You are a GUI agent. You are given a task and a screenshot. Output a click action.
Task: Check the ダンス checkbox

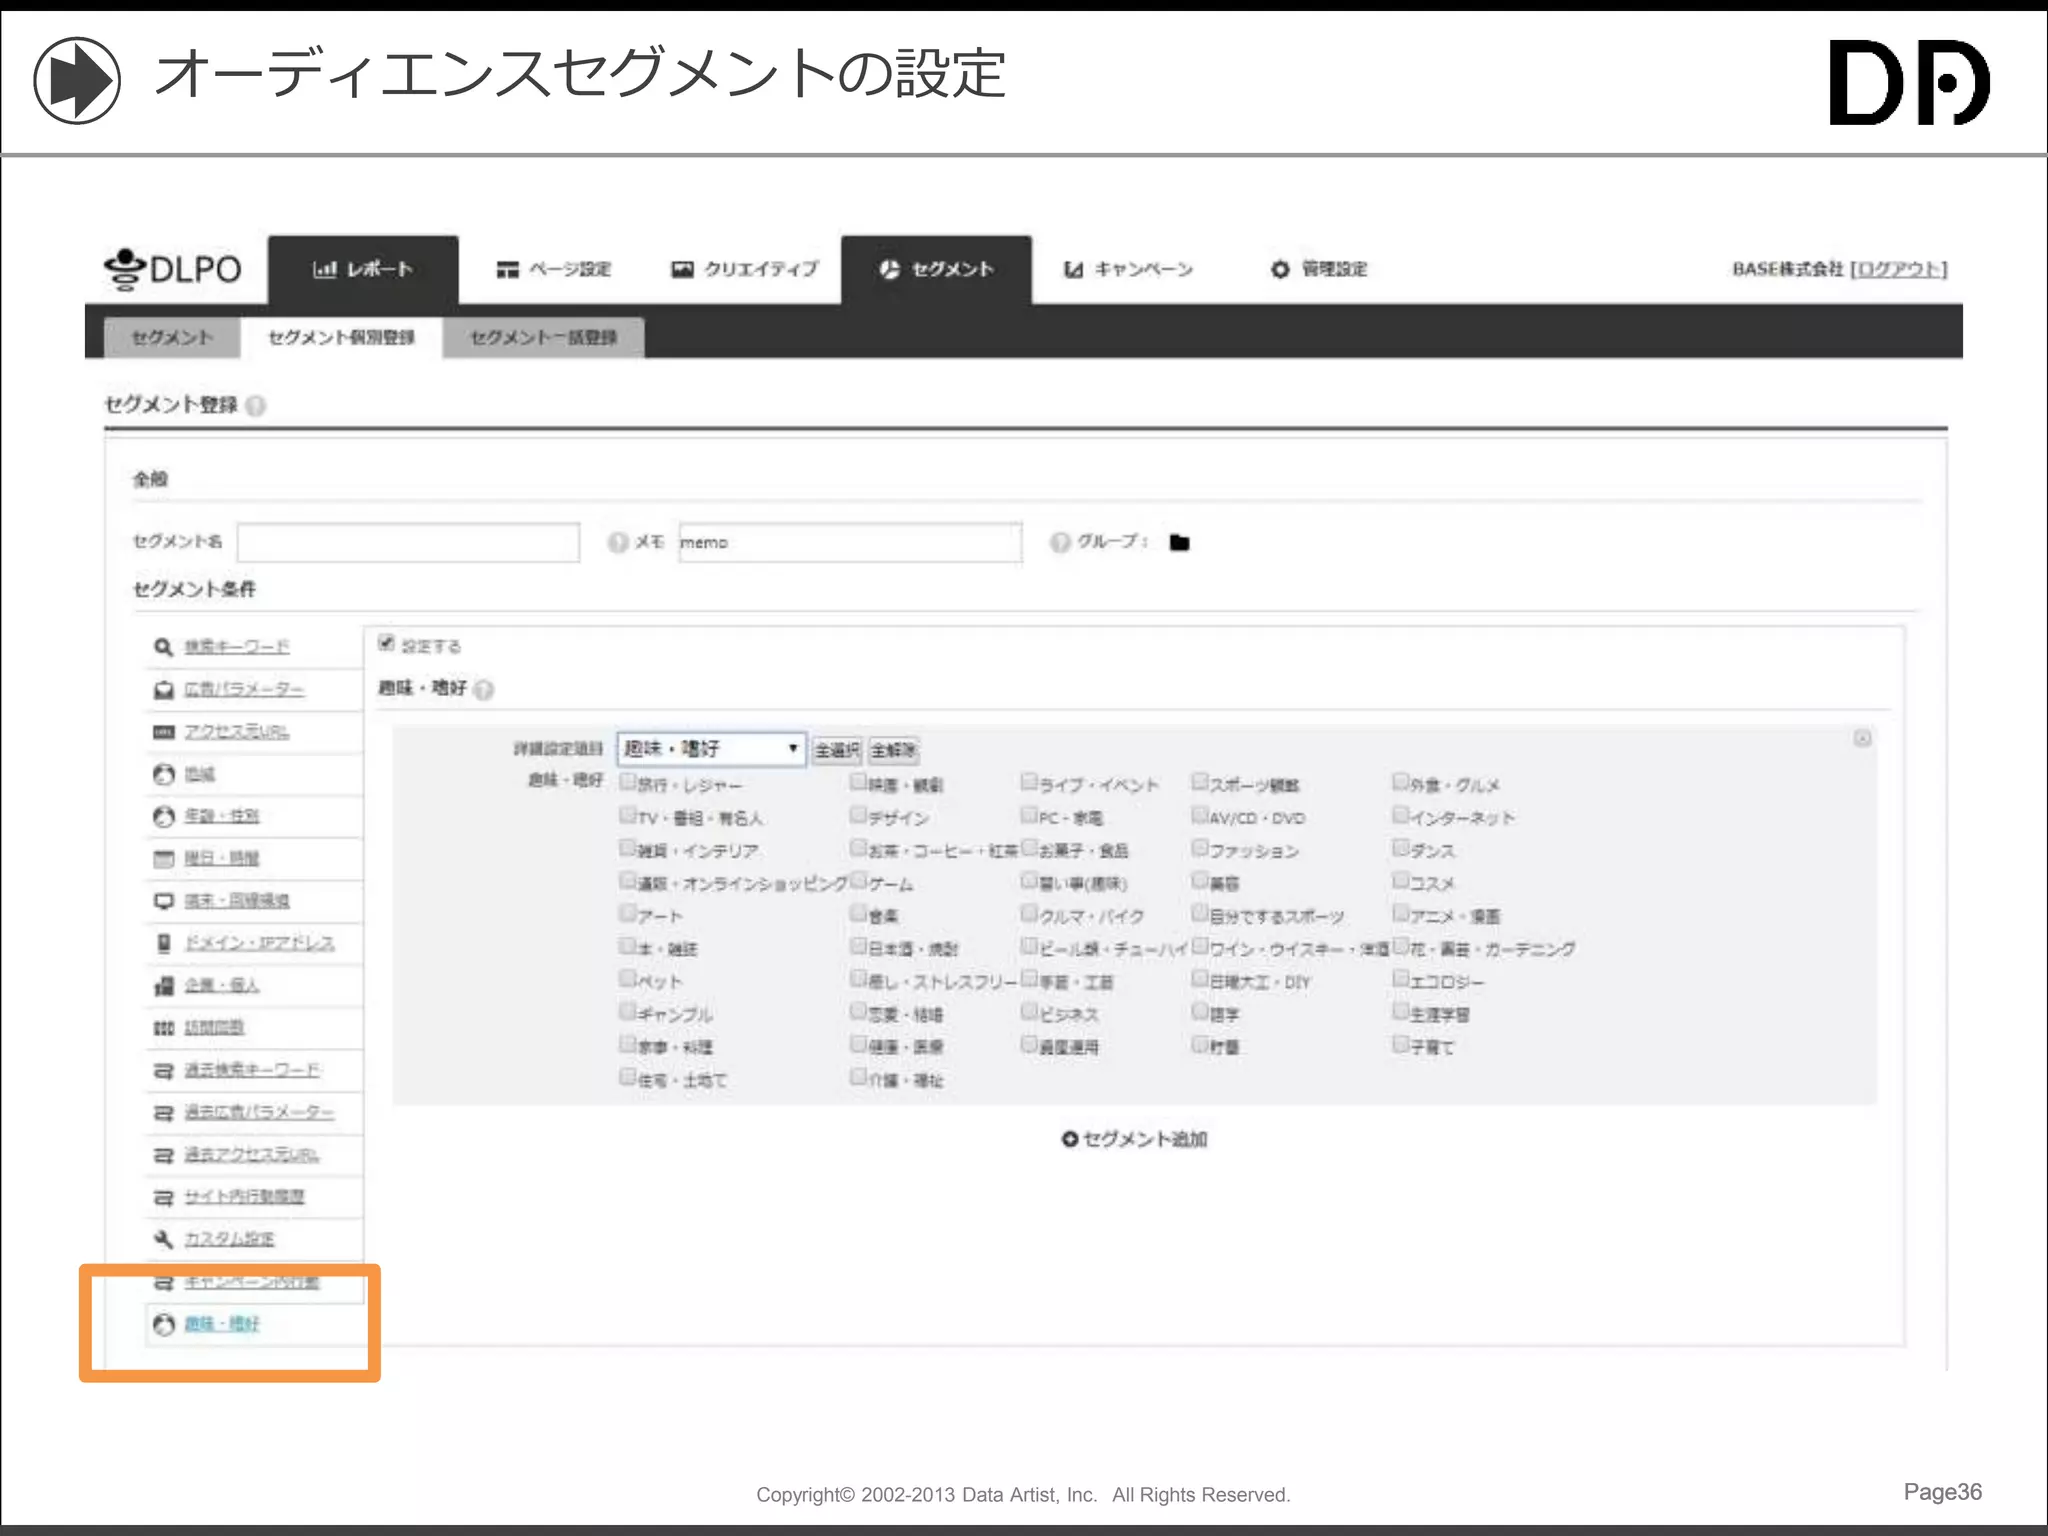[x=1401, y=847]
